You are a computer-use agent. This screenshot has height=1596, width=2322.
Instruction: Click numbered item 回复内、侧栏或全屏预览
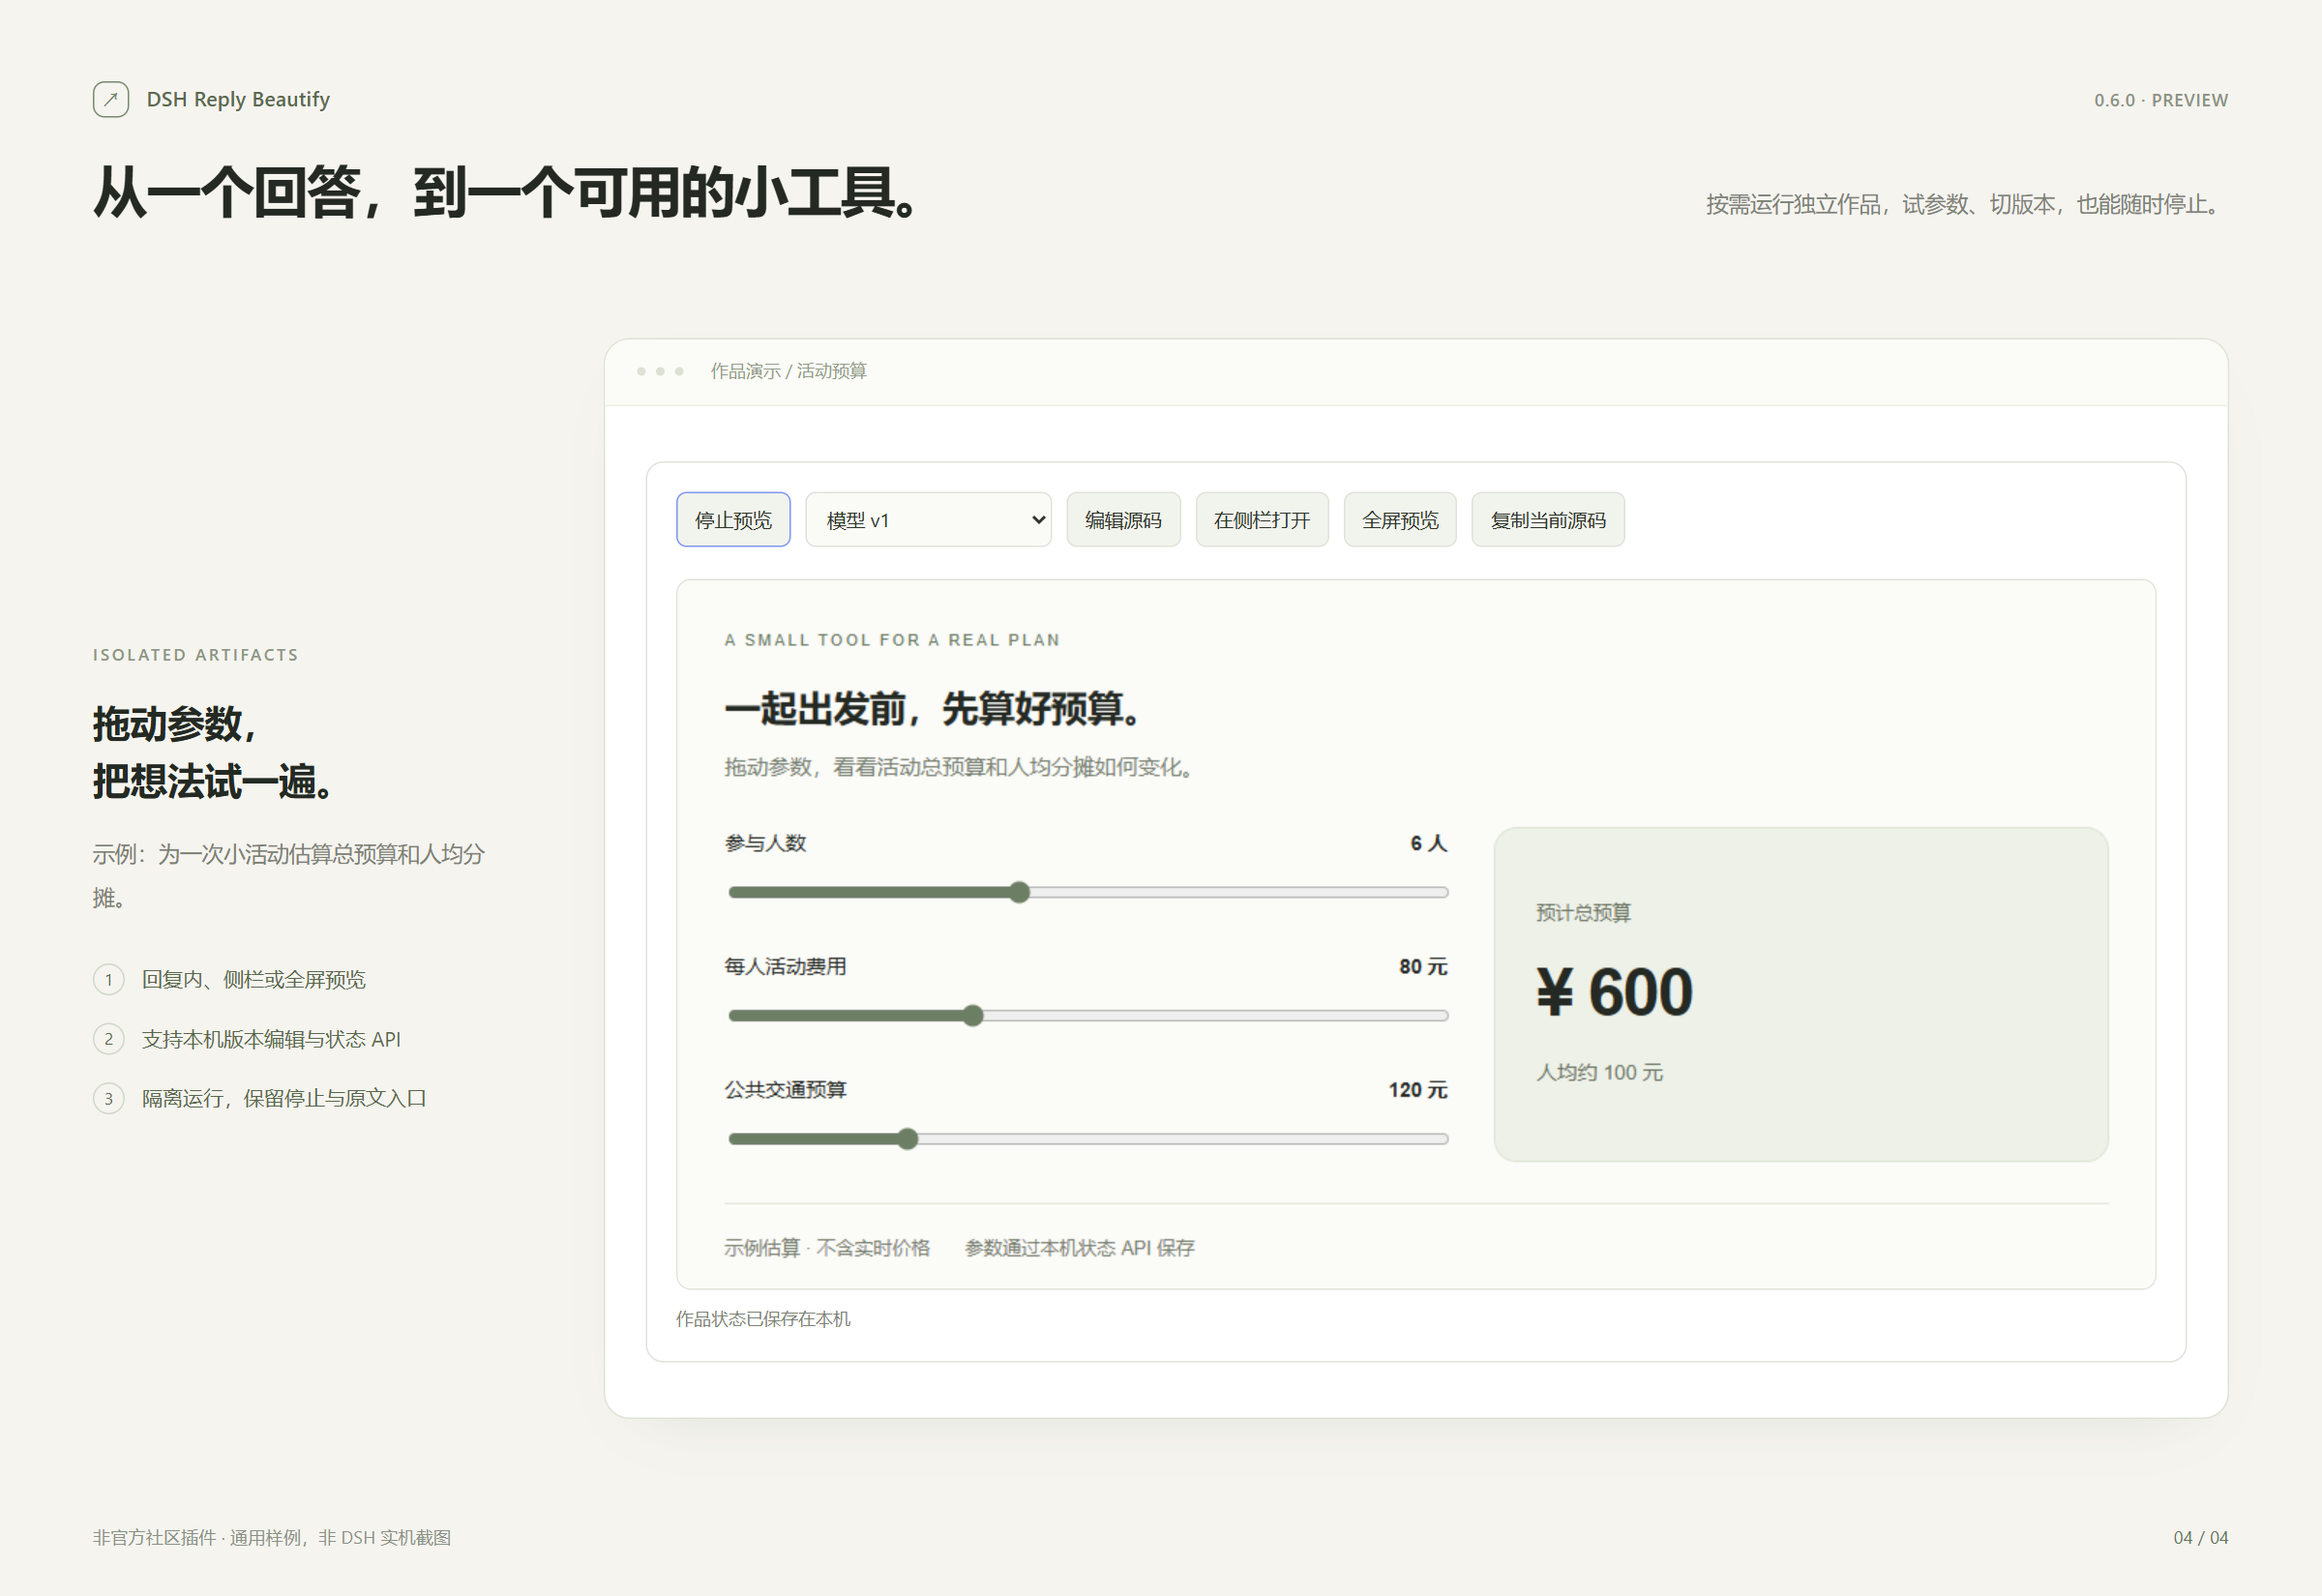tap(229, 979)
